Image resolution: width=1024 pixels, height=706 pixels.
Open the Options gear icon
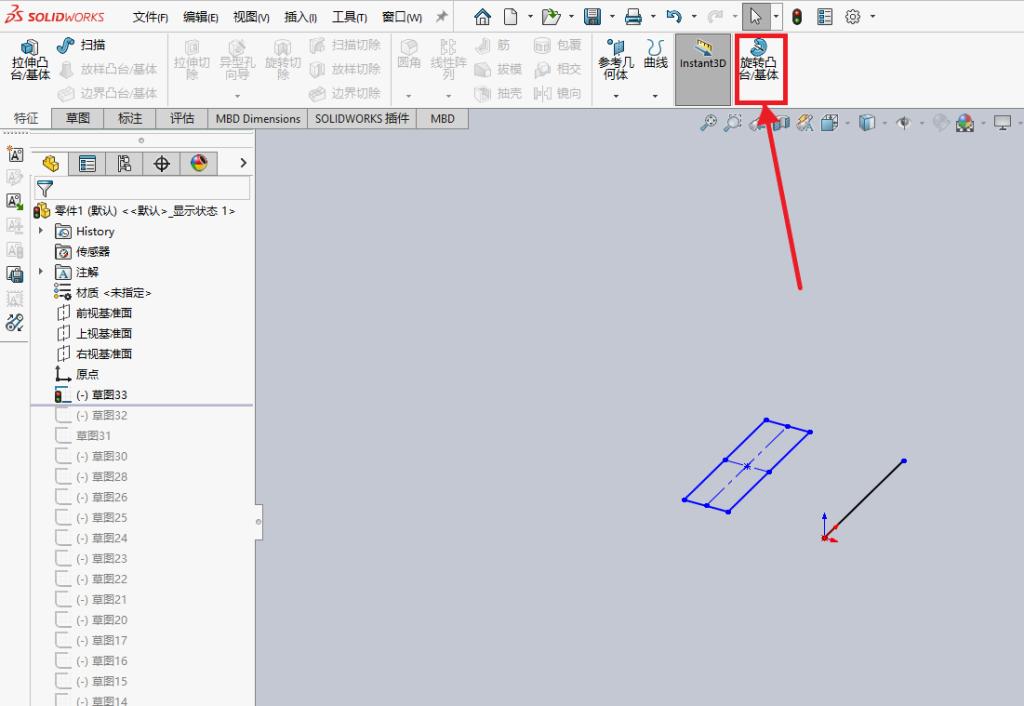coord(852,16)
